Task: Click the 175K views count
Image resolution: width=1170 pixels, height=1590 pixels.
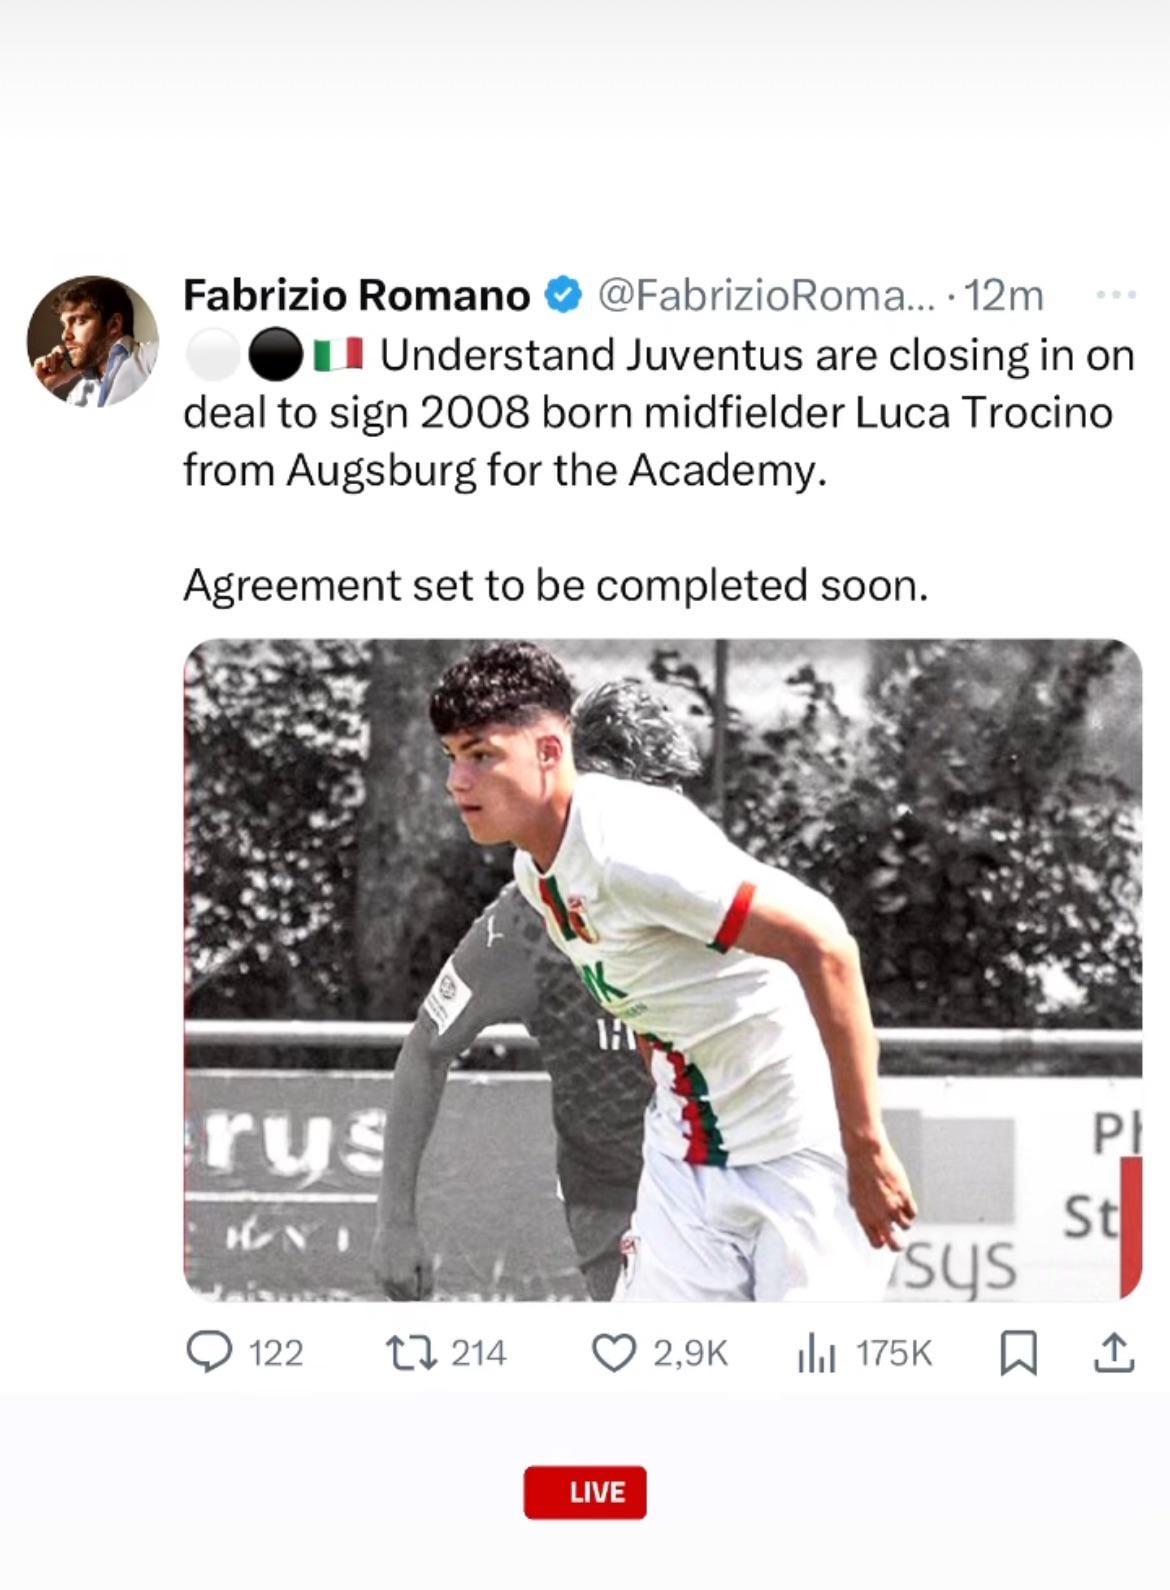Action: [x=893, y=1353]
